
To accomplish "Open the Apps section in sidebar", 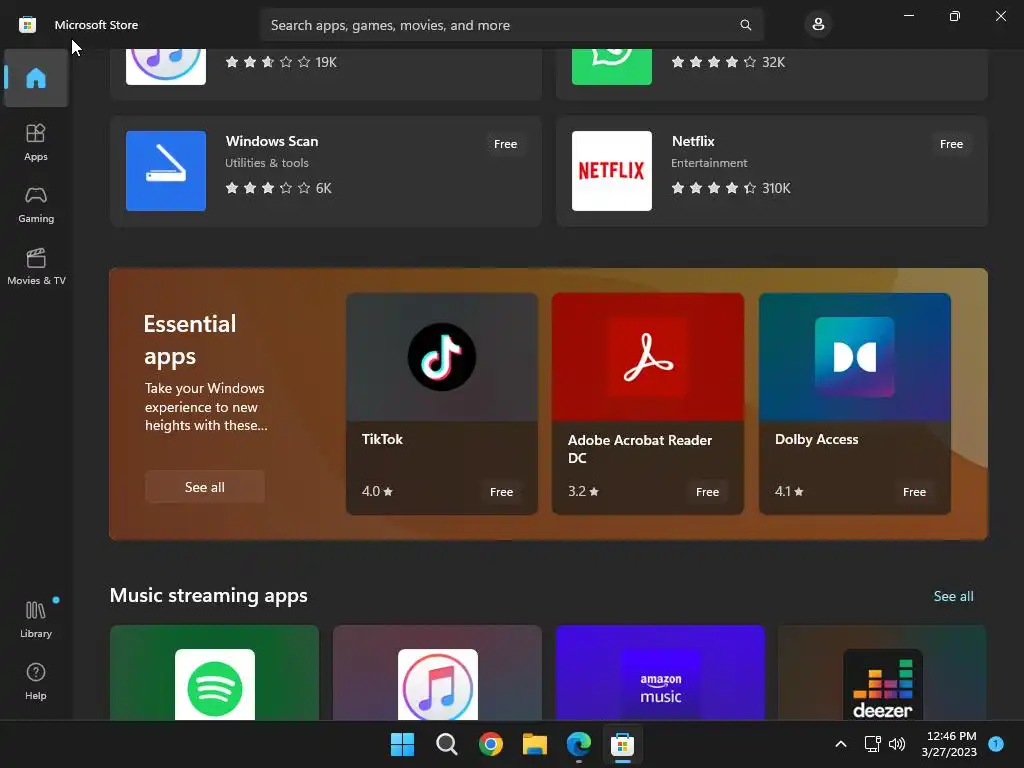I will [x=36, y=142].
